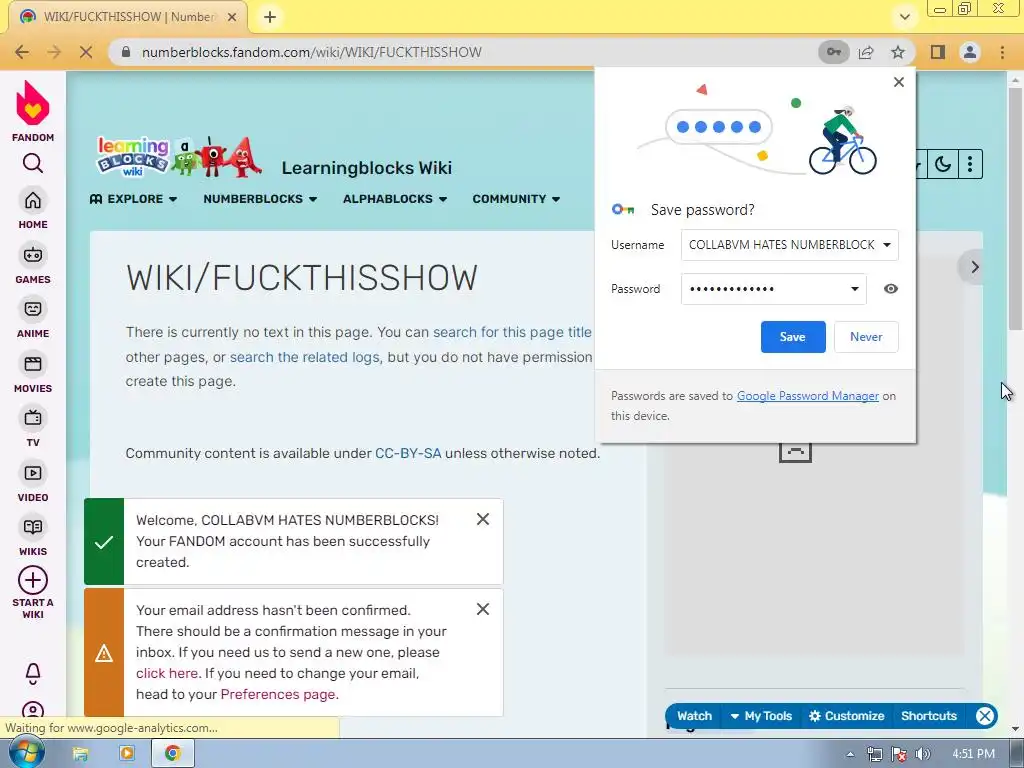Viewport: 1024px width, 768px height.
Task: Click the Learningblocks Wiki logo
Action: pyautogui.click(x=179, y=157)
